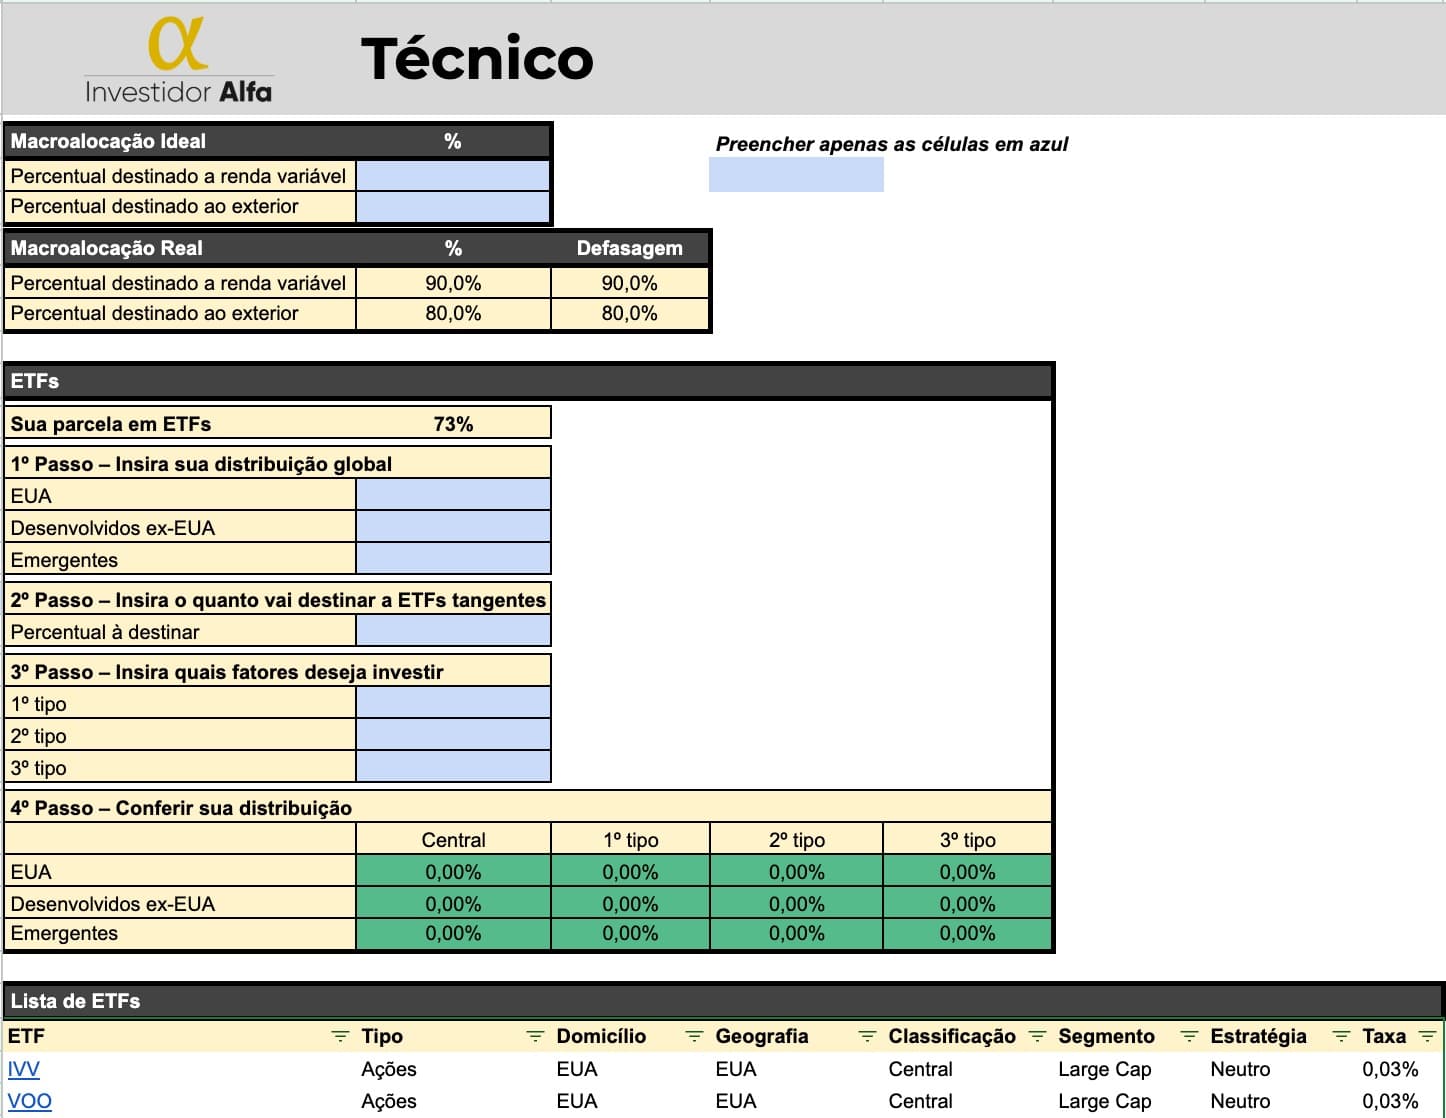Open the Geografia column filter icon
Image resolution: width=1446 pixels, height=1118 pixels.
[x=867, y=1037]
